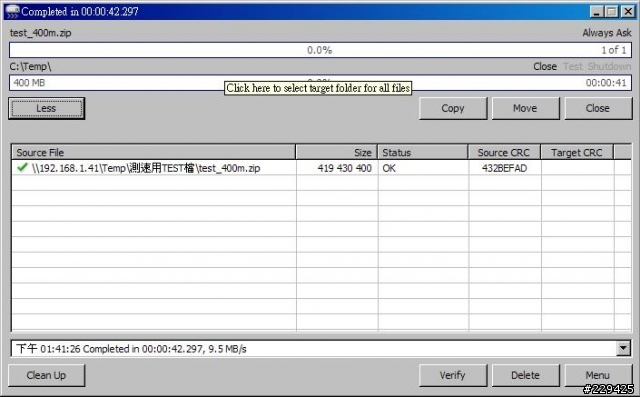Image resolution: width=640 pixels, height=397 pixels.
Task: Click the source CRC value 432BEFAD
Action: pos(504,168)
